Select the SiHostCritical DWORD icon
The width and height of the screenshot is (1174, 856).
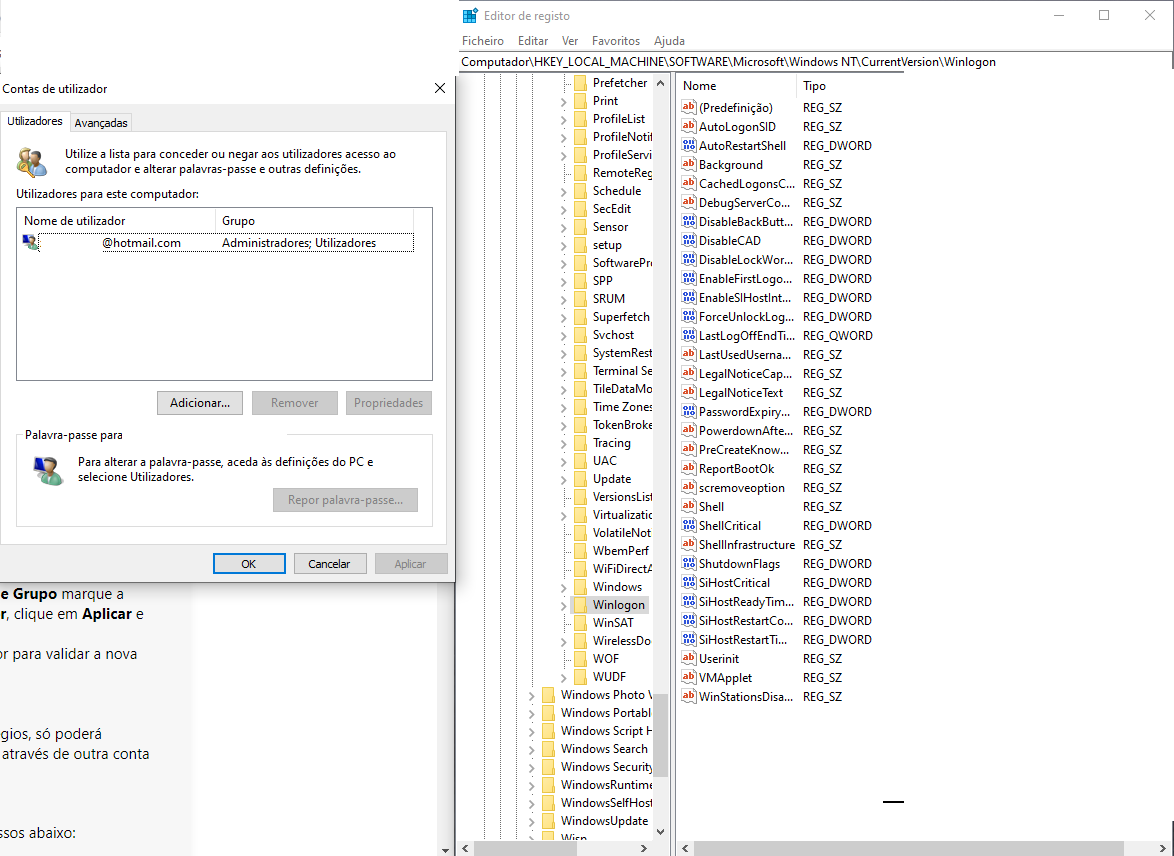point(689,582)
